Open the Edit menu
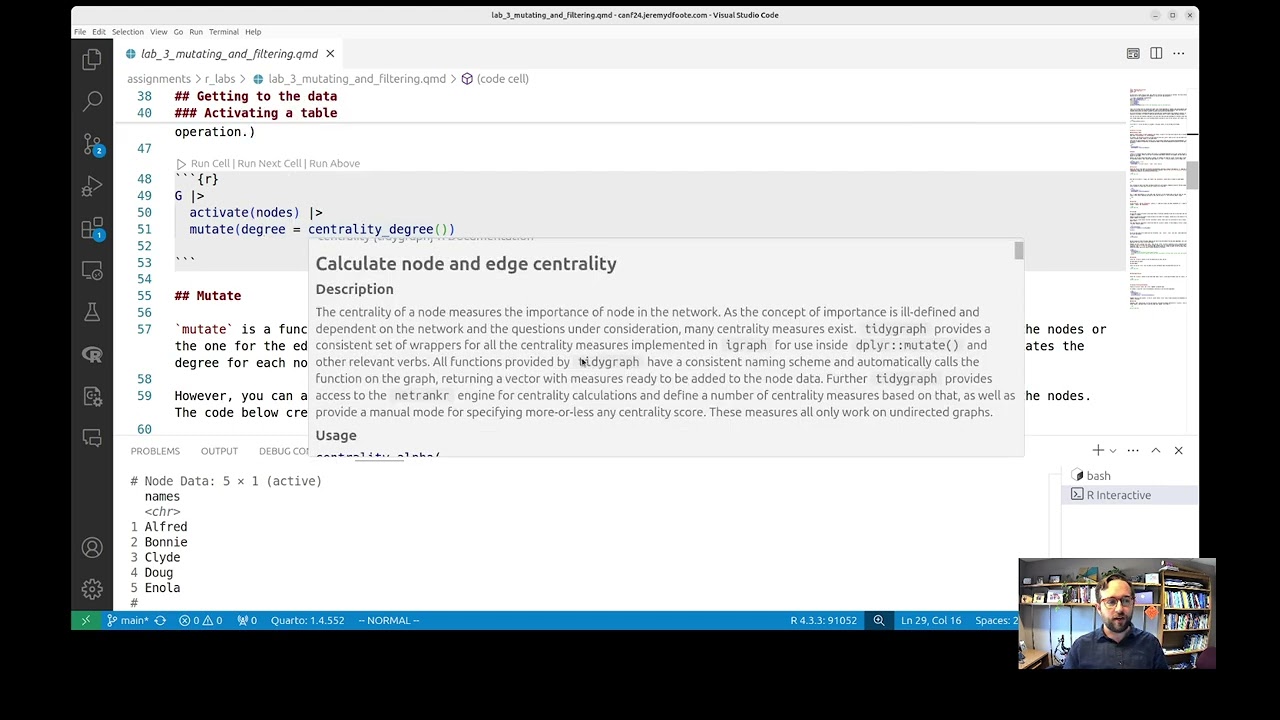 98,32
